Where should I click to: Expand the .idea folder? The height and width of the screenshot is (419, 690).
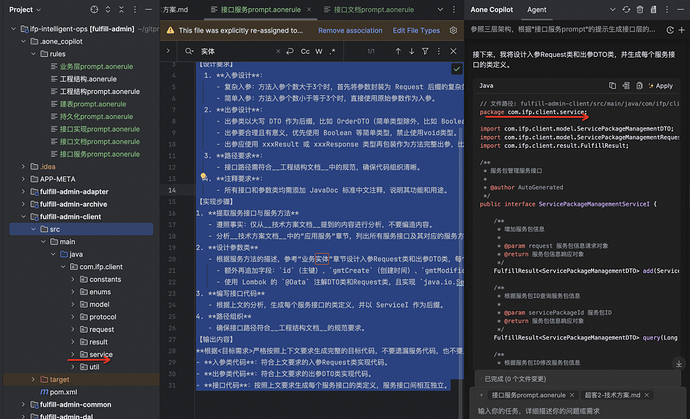pos(23,166)
